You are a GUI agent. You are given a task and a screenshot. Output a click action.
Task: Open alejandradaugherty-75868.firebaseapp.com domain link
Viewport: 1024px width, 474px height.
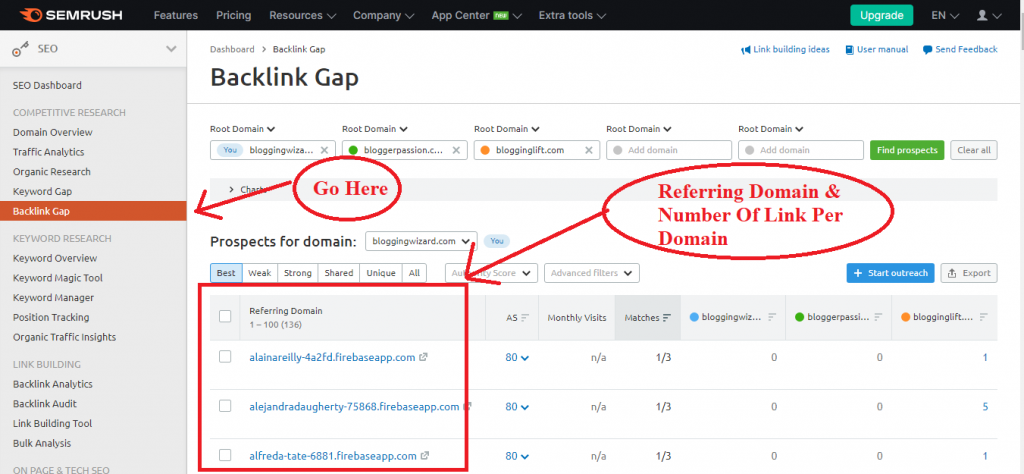pyautogui.click(x=355, y=407)
